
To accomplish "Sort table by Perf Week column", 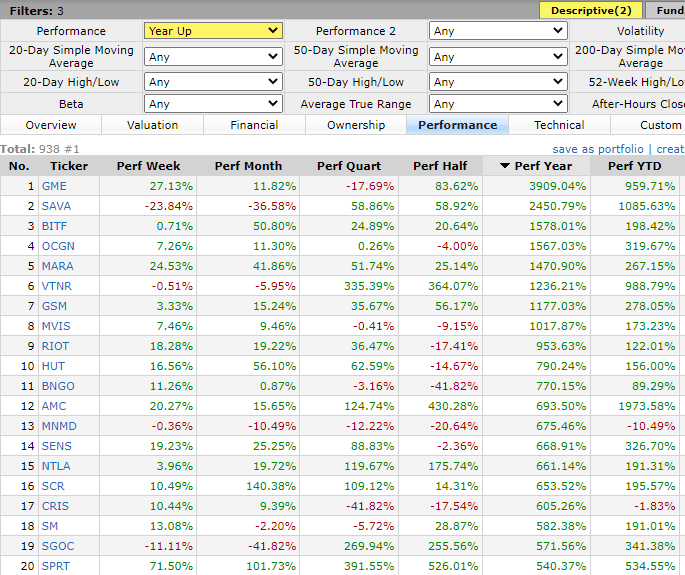I will pos(148,166).
